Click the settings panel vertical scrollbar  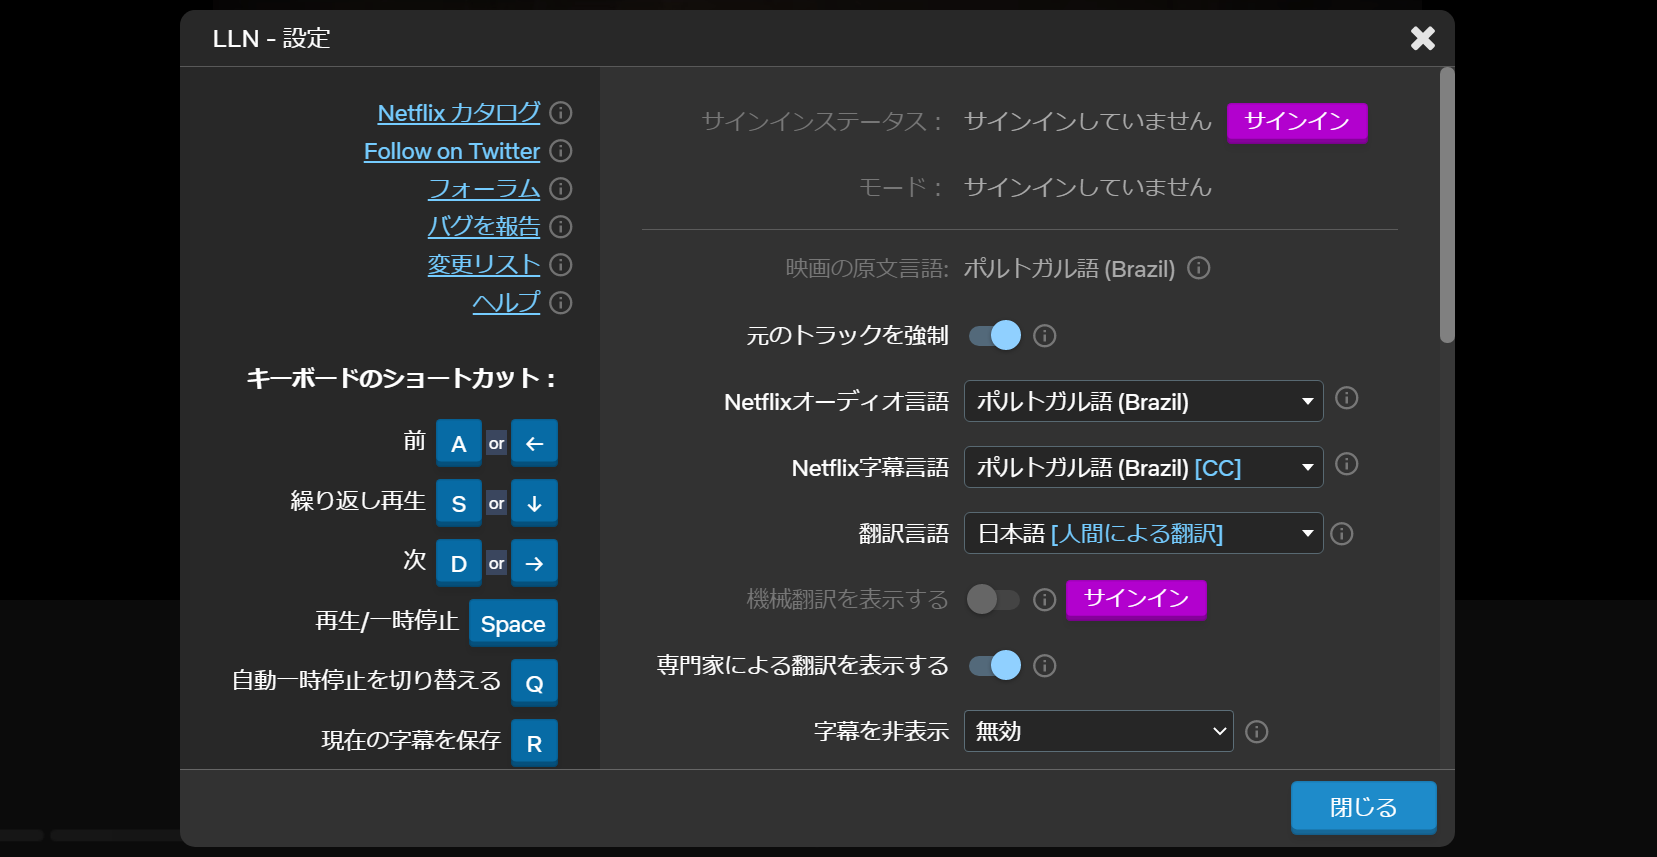tap(1446, 205)
